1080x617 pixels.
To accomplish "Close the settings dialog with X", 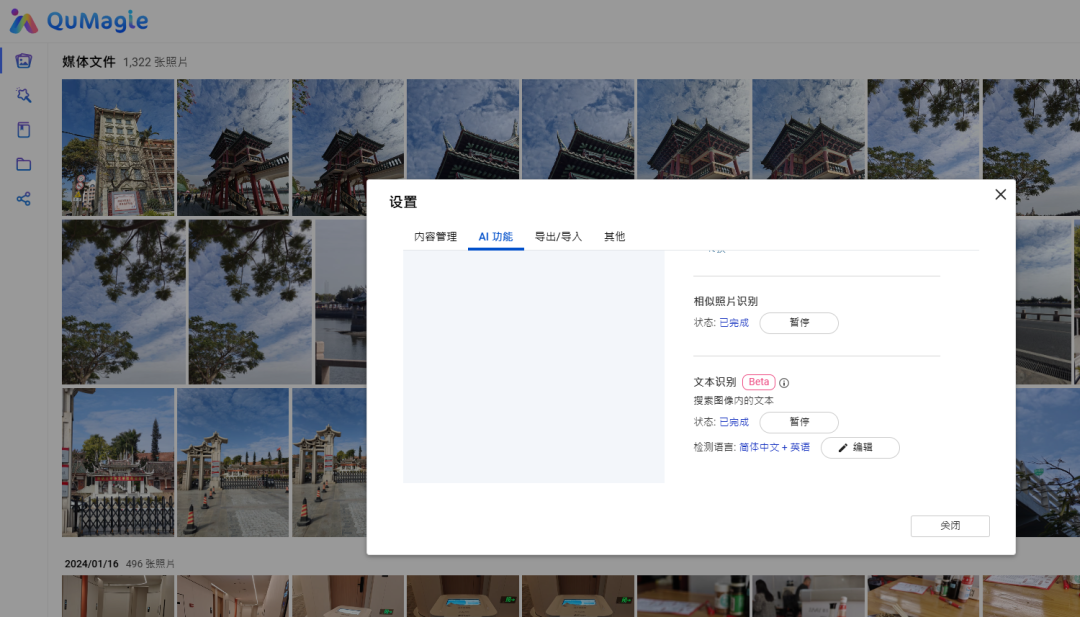I will point(1000,194).
